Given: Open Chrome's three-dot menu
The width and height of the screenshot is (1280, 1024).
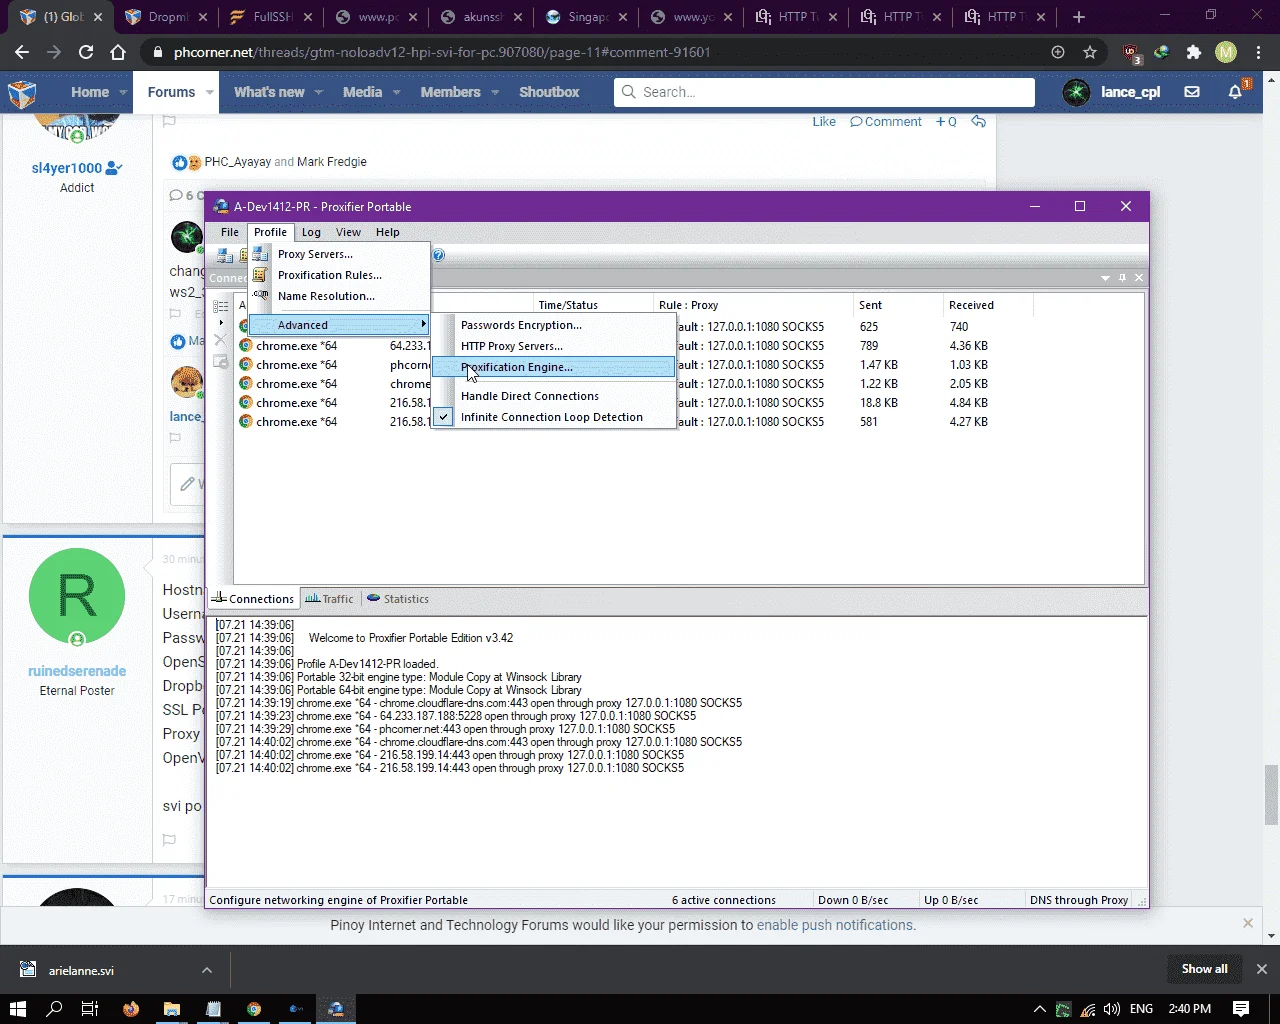Looking at the screenshot, I should pyautogui.click(x=1258, y=52).
